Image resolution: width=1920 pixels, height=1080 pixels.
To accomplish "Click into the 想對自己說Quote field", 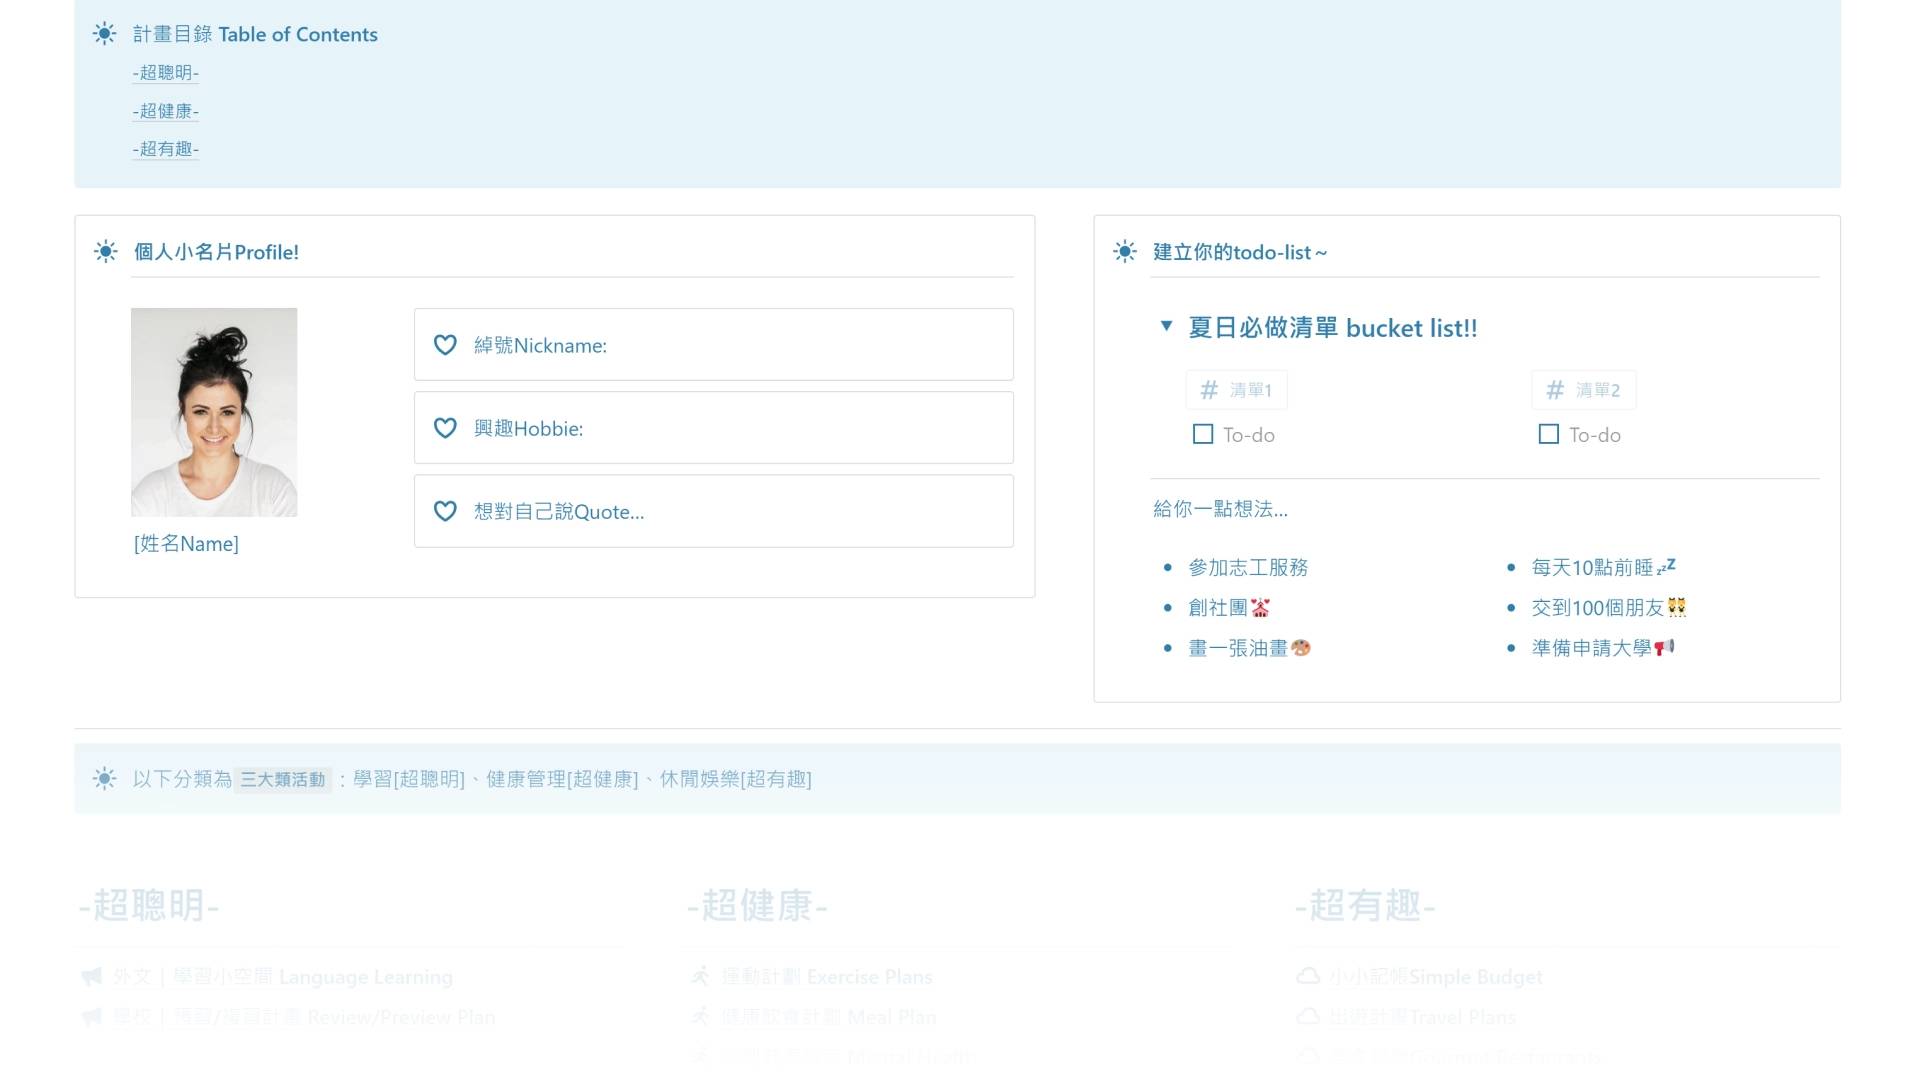I will coord(714,511).
